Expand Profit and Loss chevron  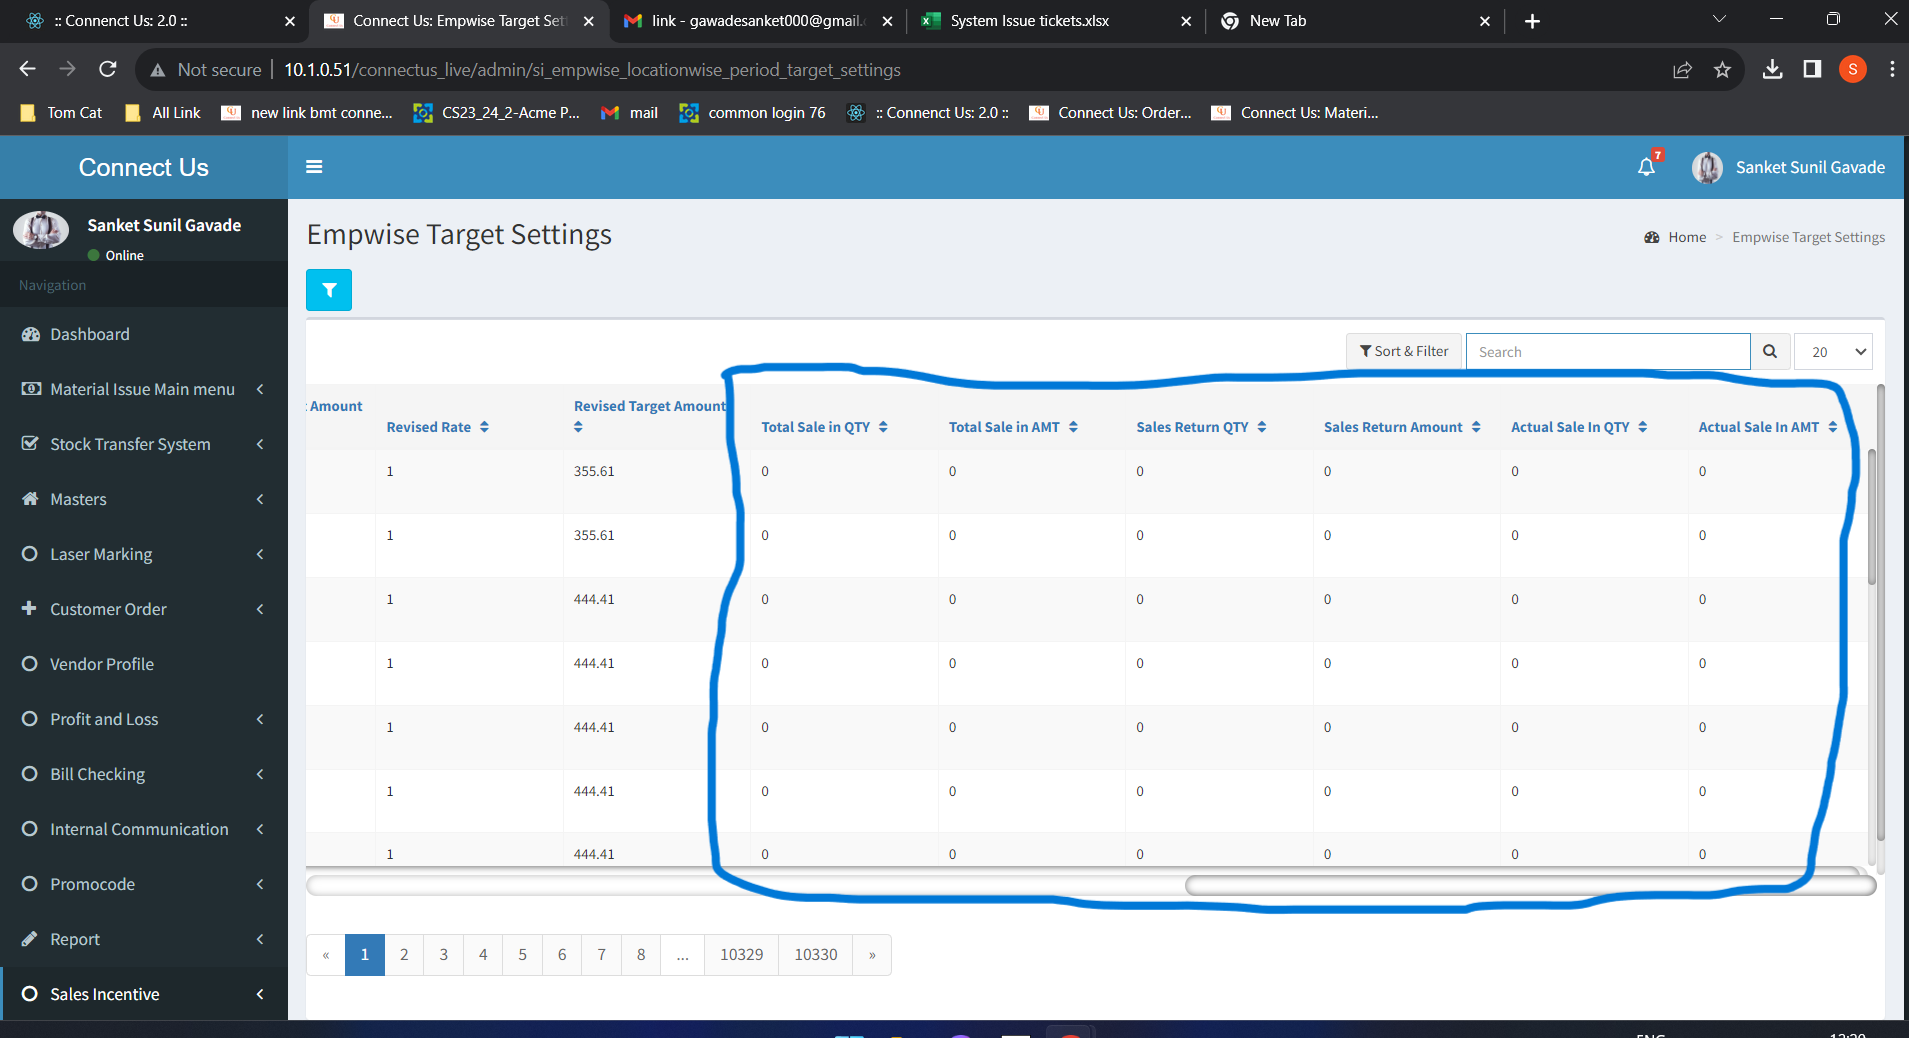pyautogui.click(x=260, y=719)
